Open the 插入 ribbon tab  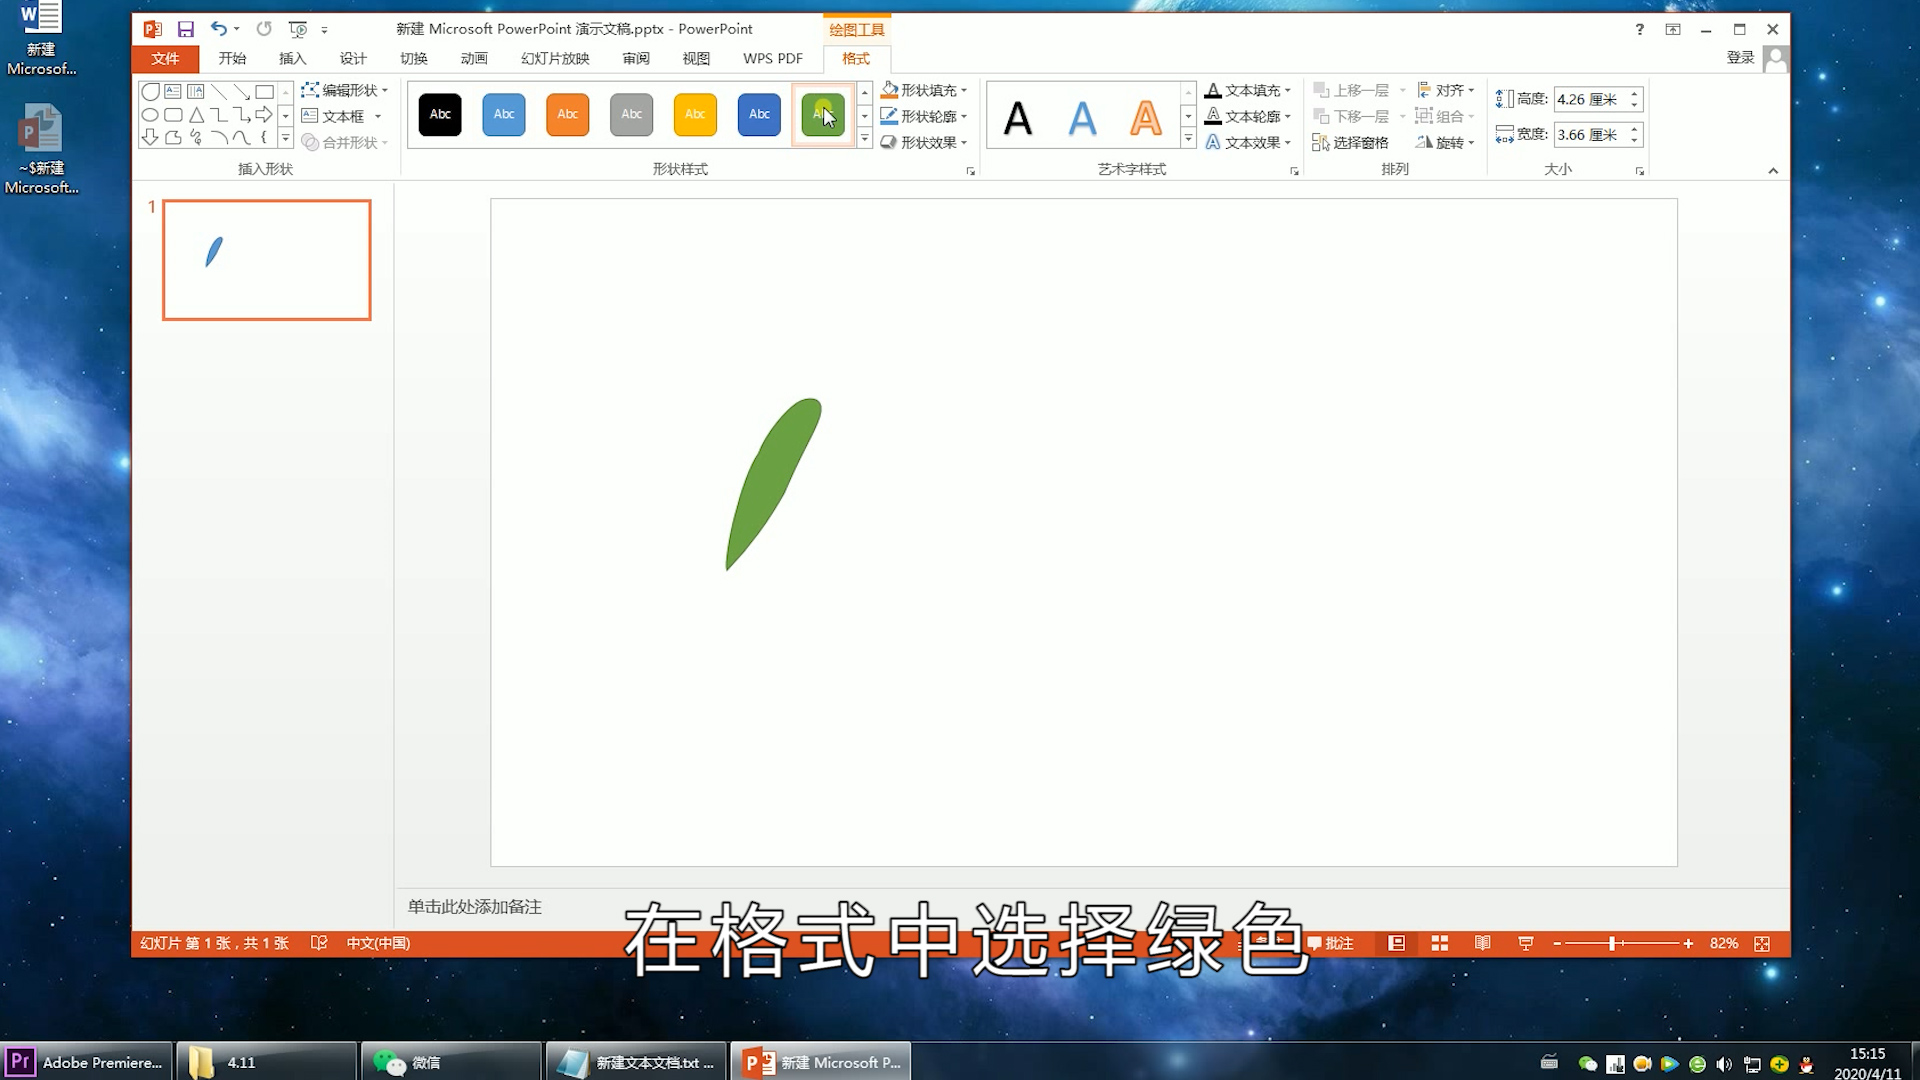[x=292, y=58]
